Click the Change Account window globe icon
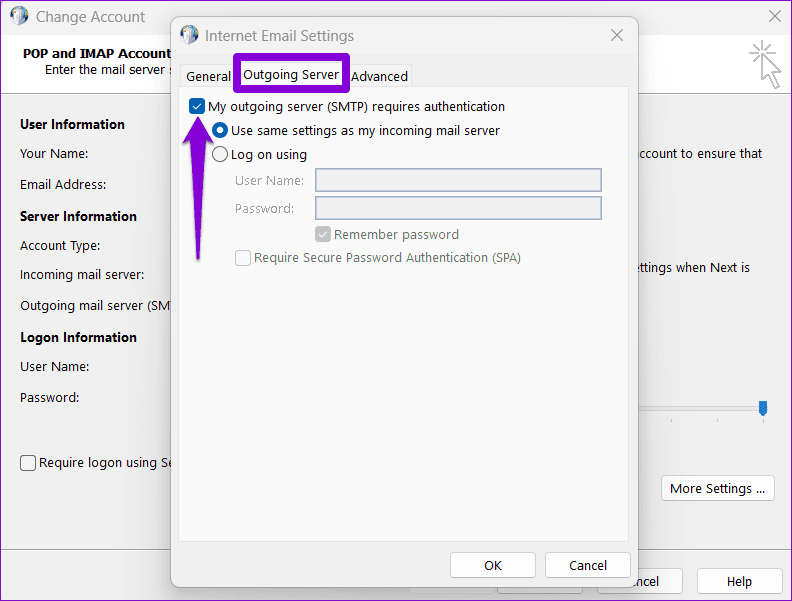792x601 pixels. (x=19, y=16)
